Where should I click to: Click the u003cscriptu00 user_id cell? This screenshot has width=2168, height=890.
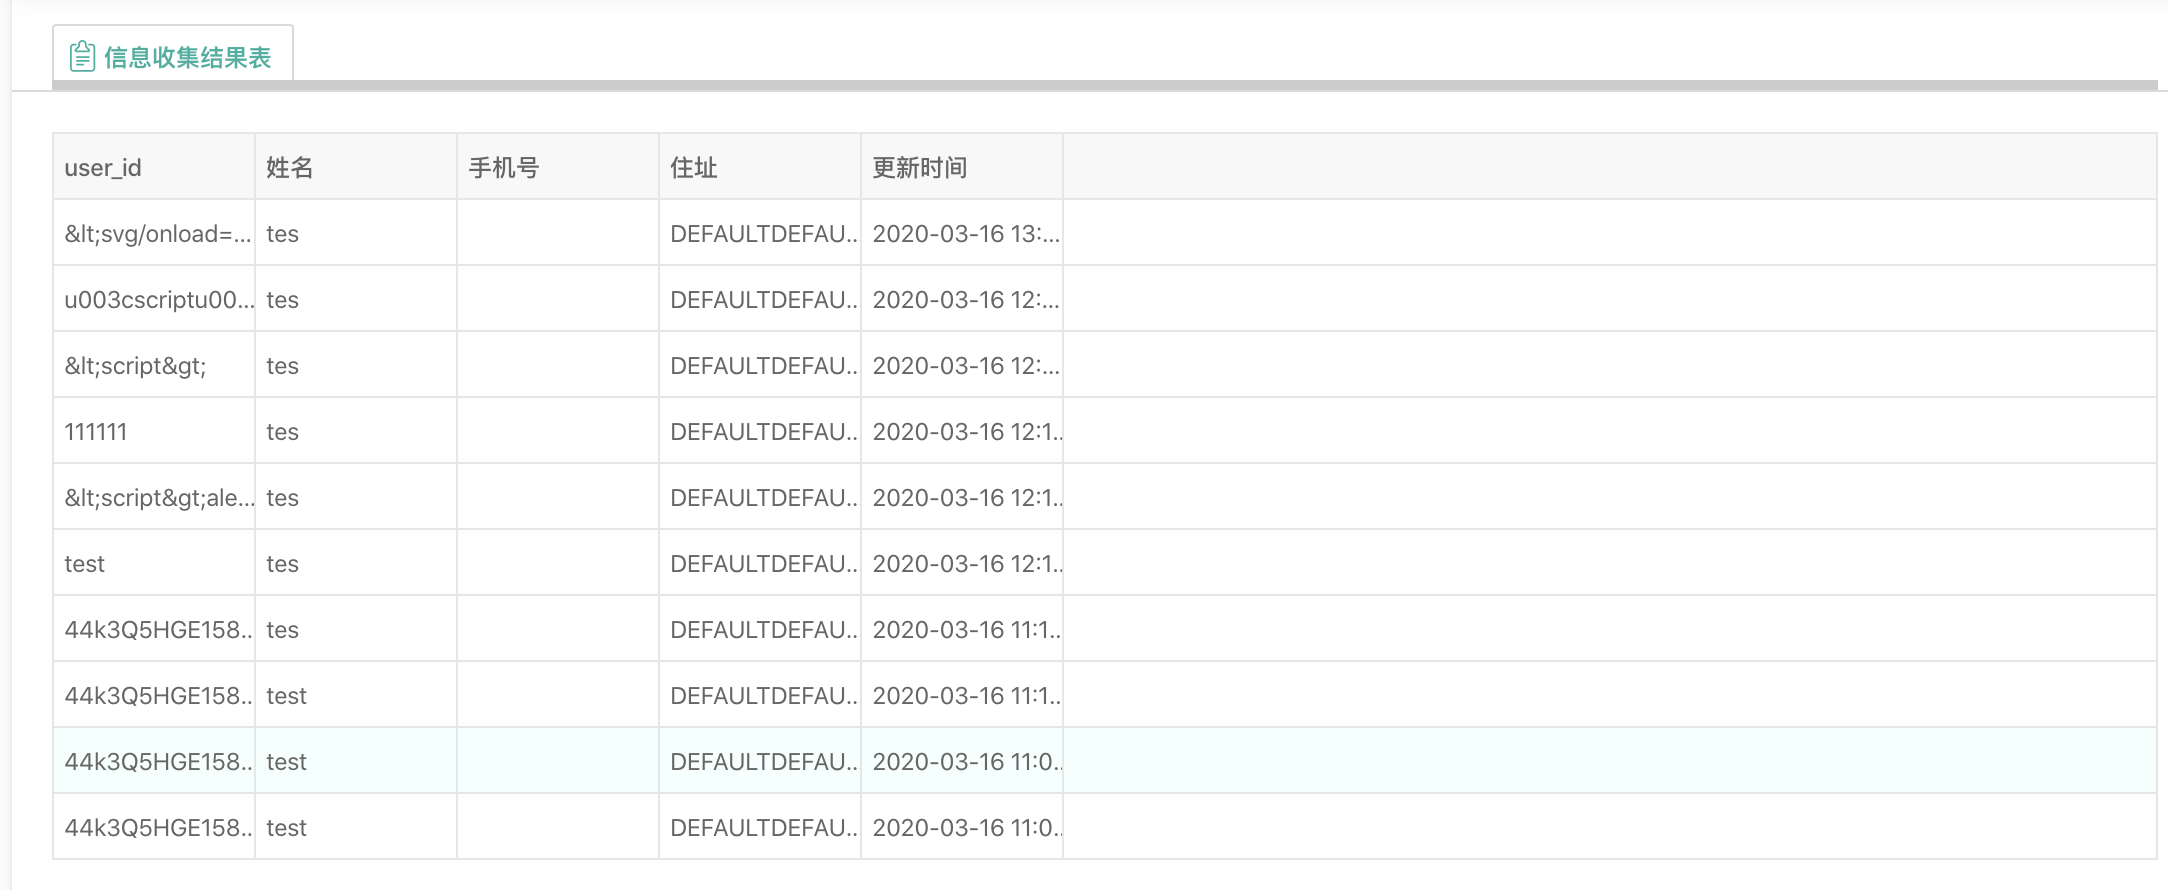coord(158,300)
